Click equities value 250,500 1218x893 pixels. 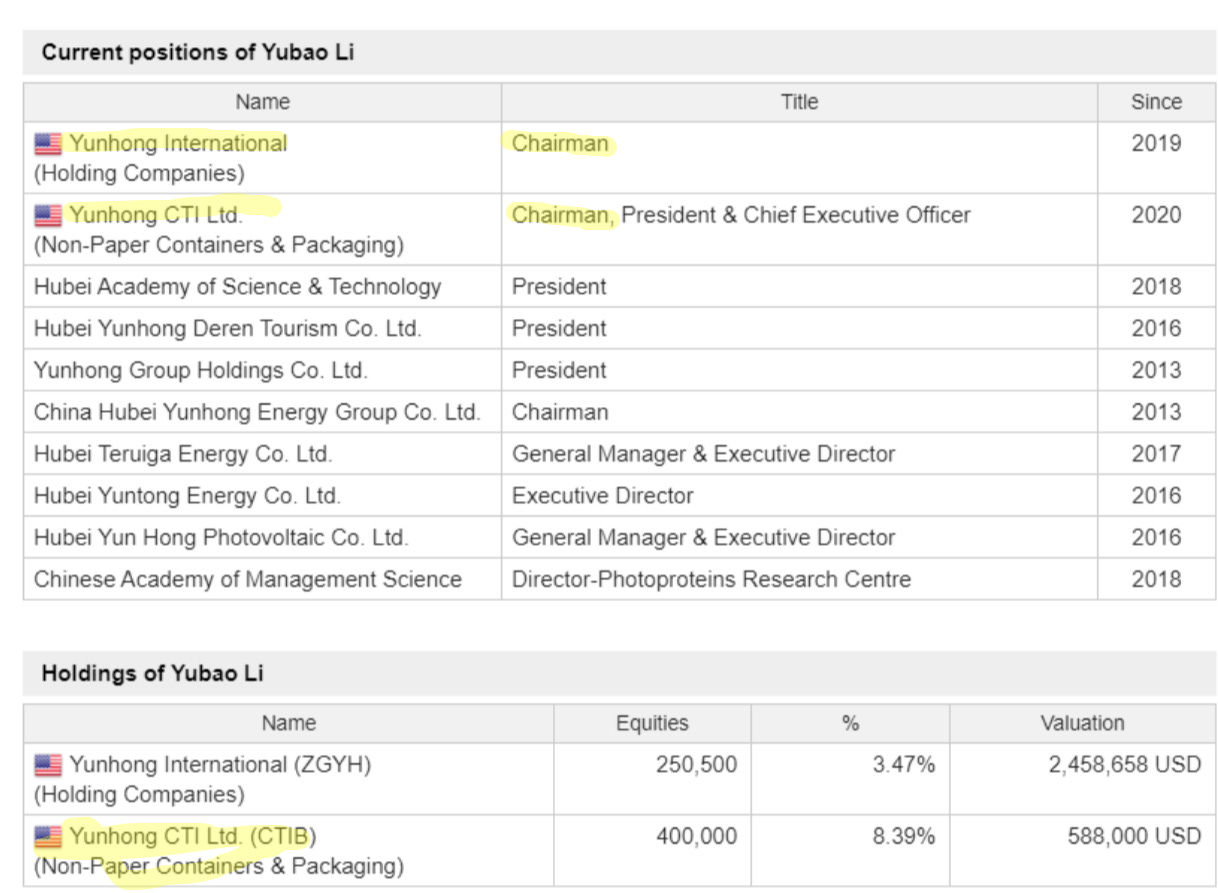pos(696,765)
